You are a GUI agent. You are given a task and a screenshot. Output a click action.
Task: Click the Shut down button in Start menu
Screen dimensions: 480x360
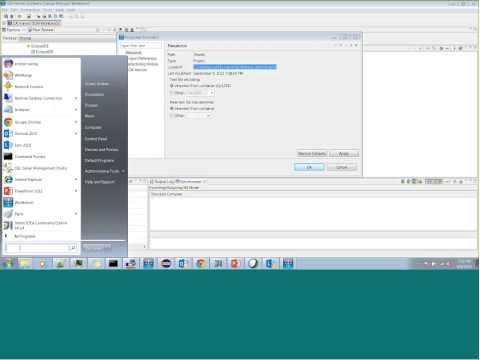(x=97, y=247)
